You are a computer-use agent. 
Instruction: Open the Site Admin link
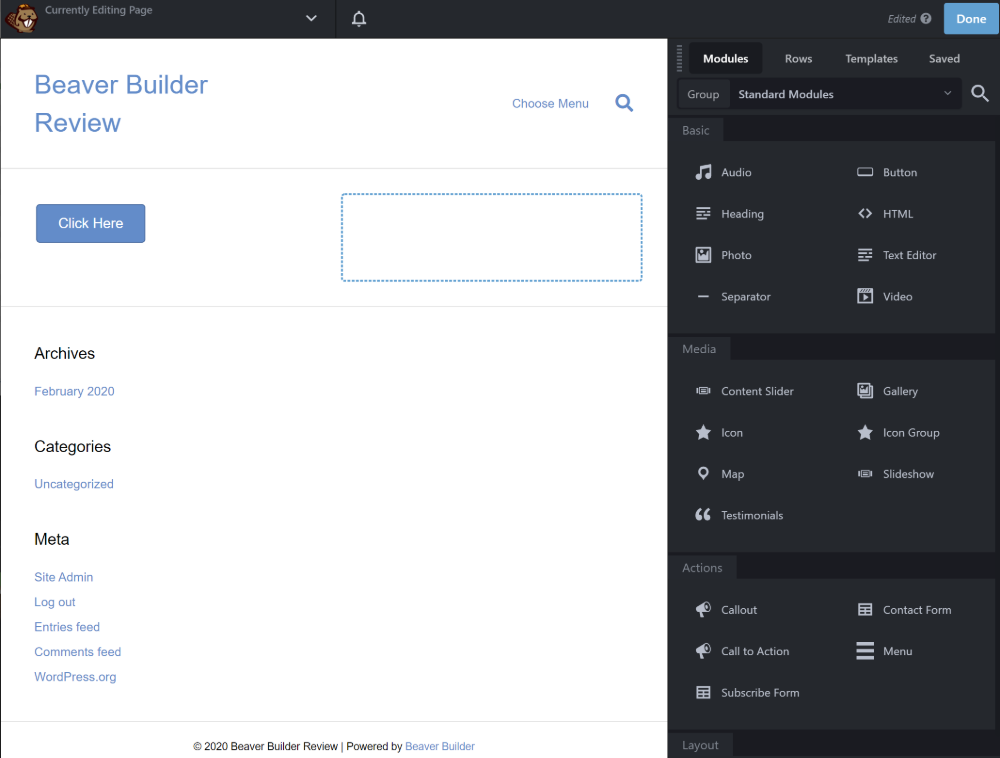click(64, 577)
